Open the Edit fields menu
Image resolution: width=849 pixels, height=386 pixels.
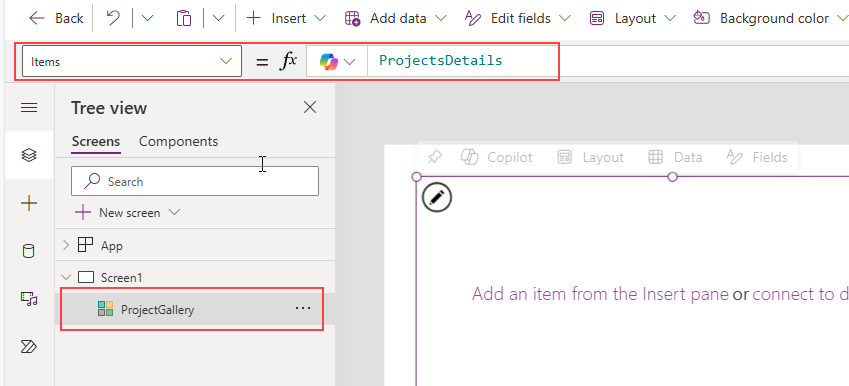click(x=518, y=18)
